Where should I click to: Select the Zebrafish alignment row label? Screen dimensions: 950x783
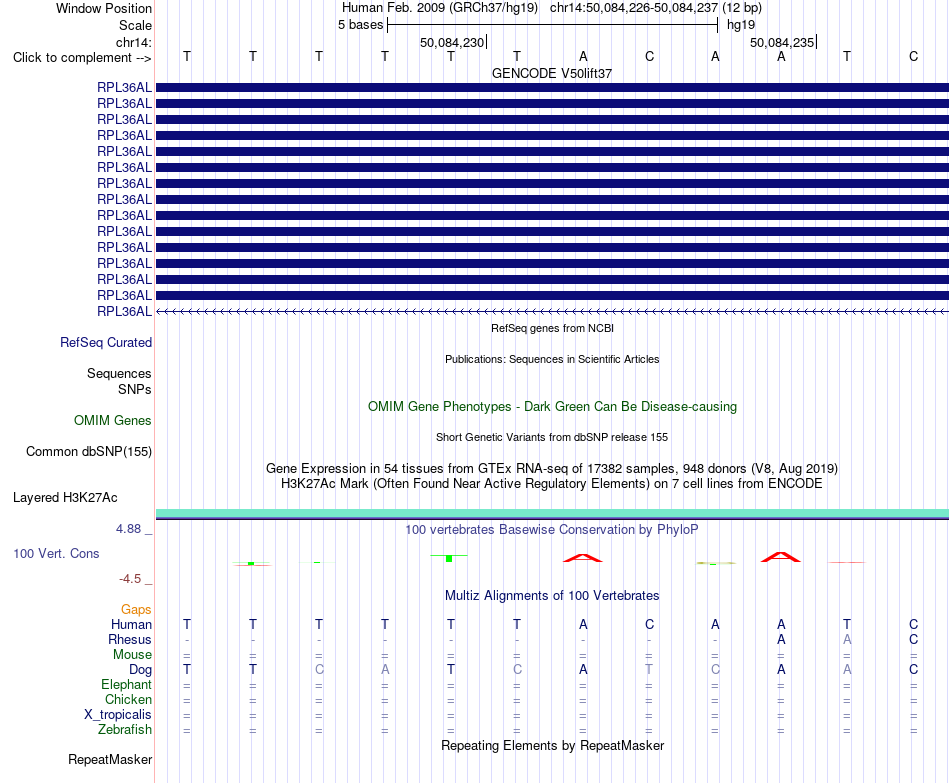point(125,730)
